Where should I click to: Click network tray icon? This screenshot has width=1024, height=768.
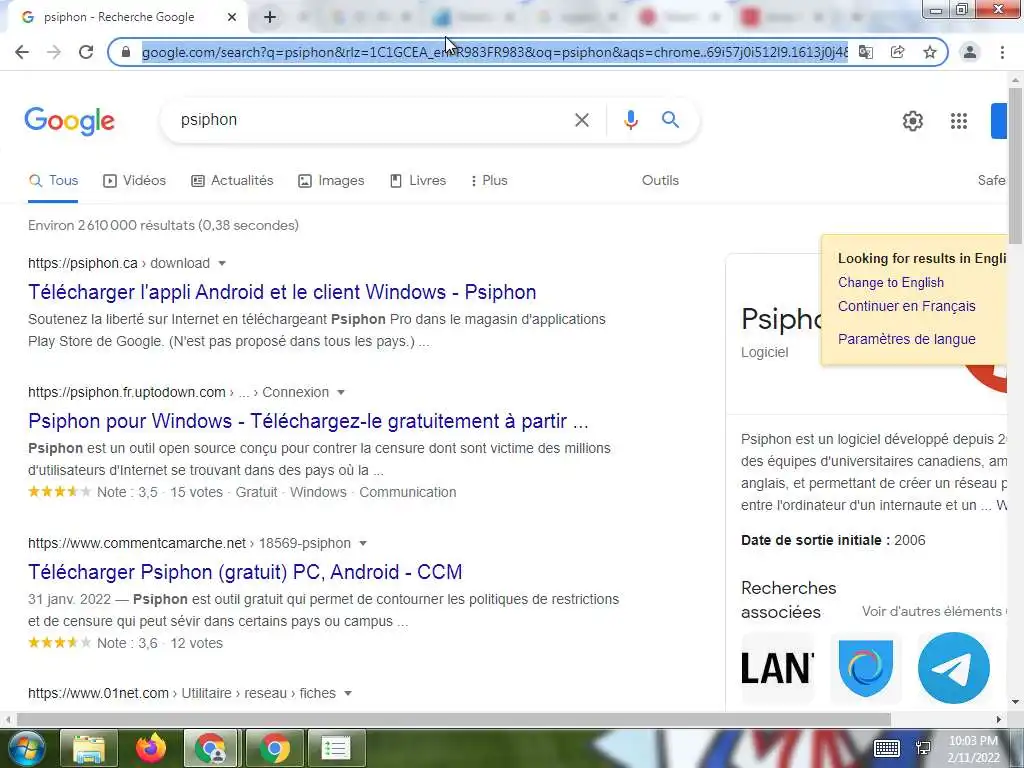pos(924,748)
